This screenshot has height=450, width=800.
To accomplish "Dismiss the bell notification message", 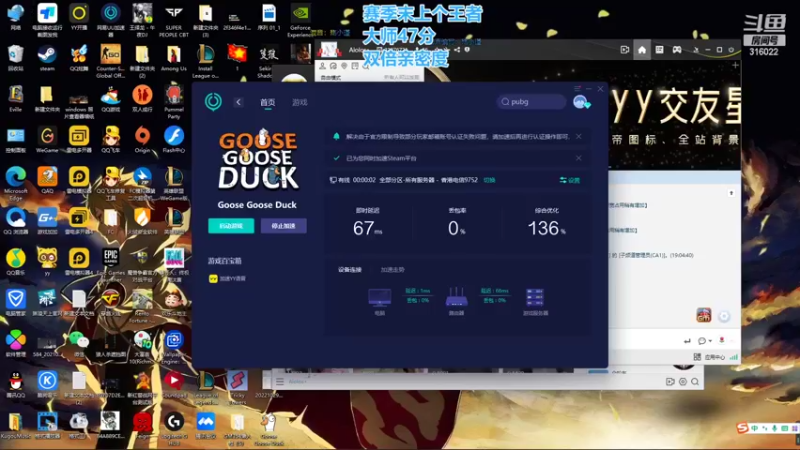I will (x=579, y=136).
